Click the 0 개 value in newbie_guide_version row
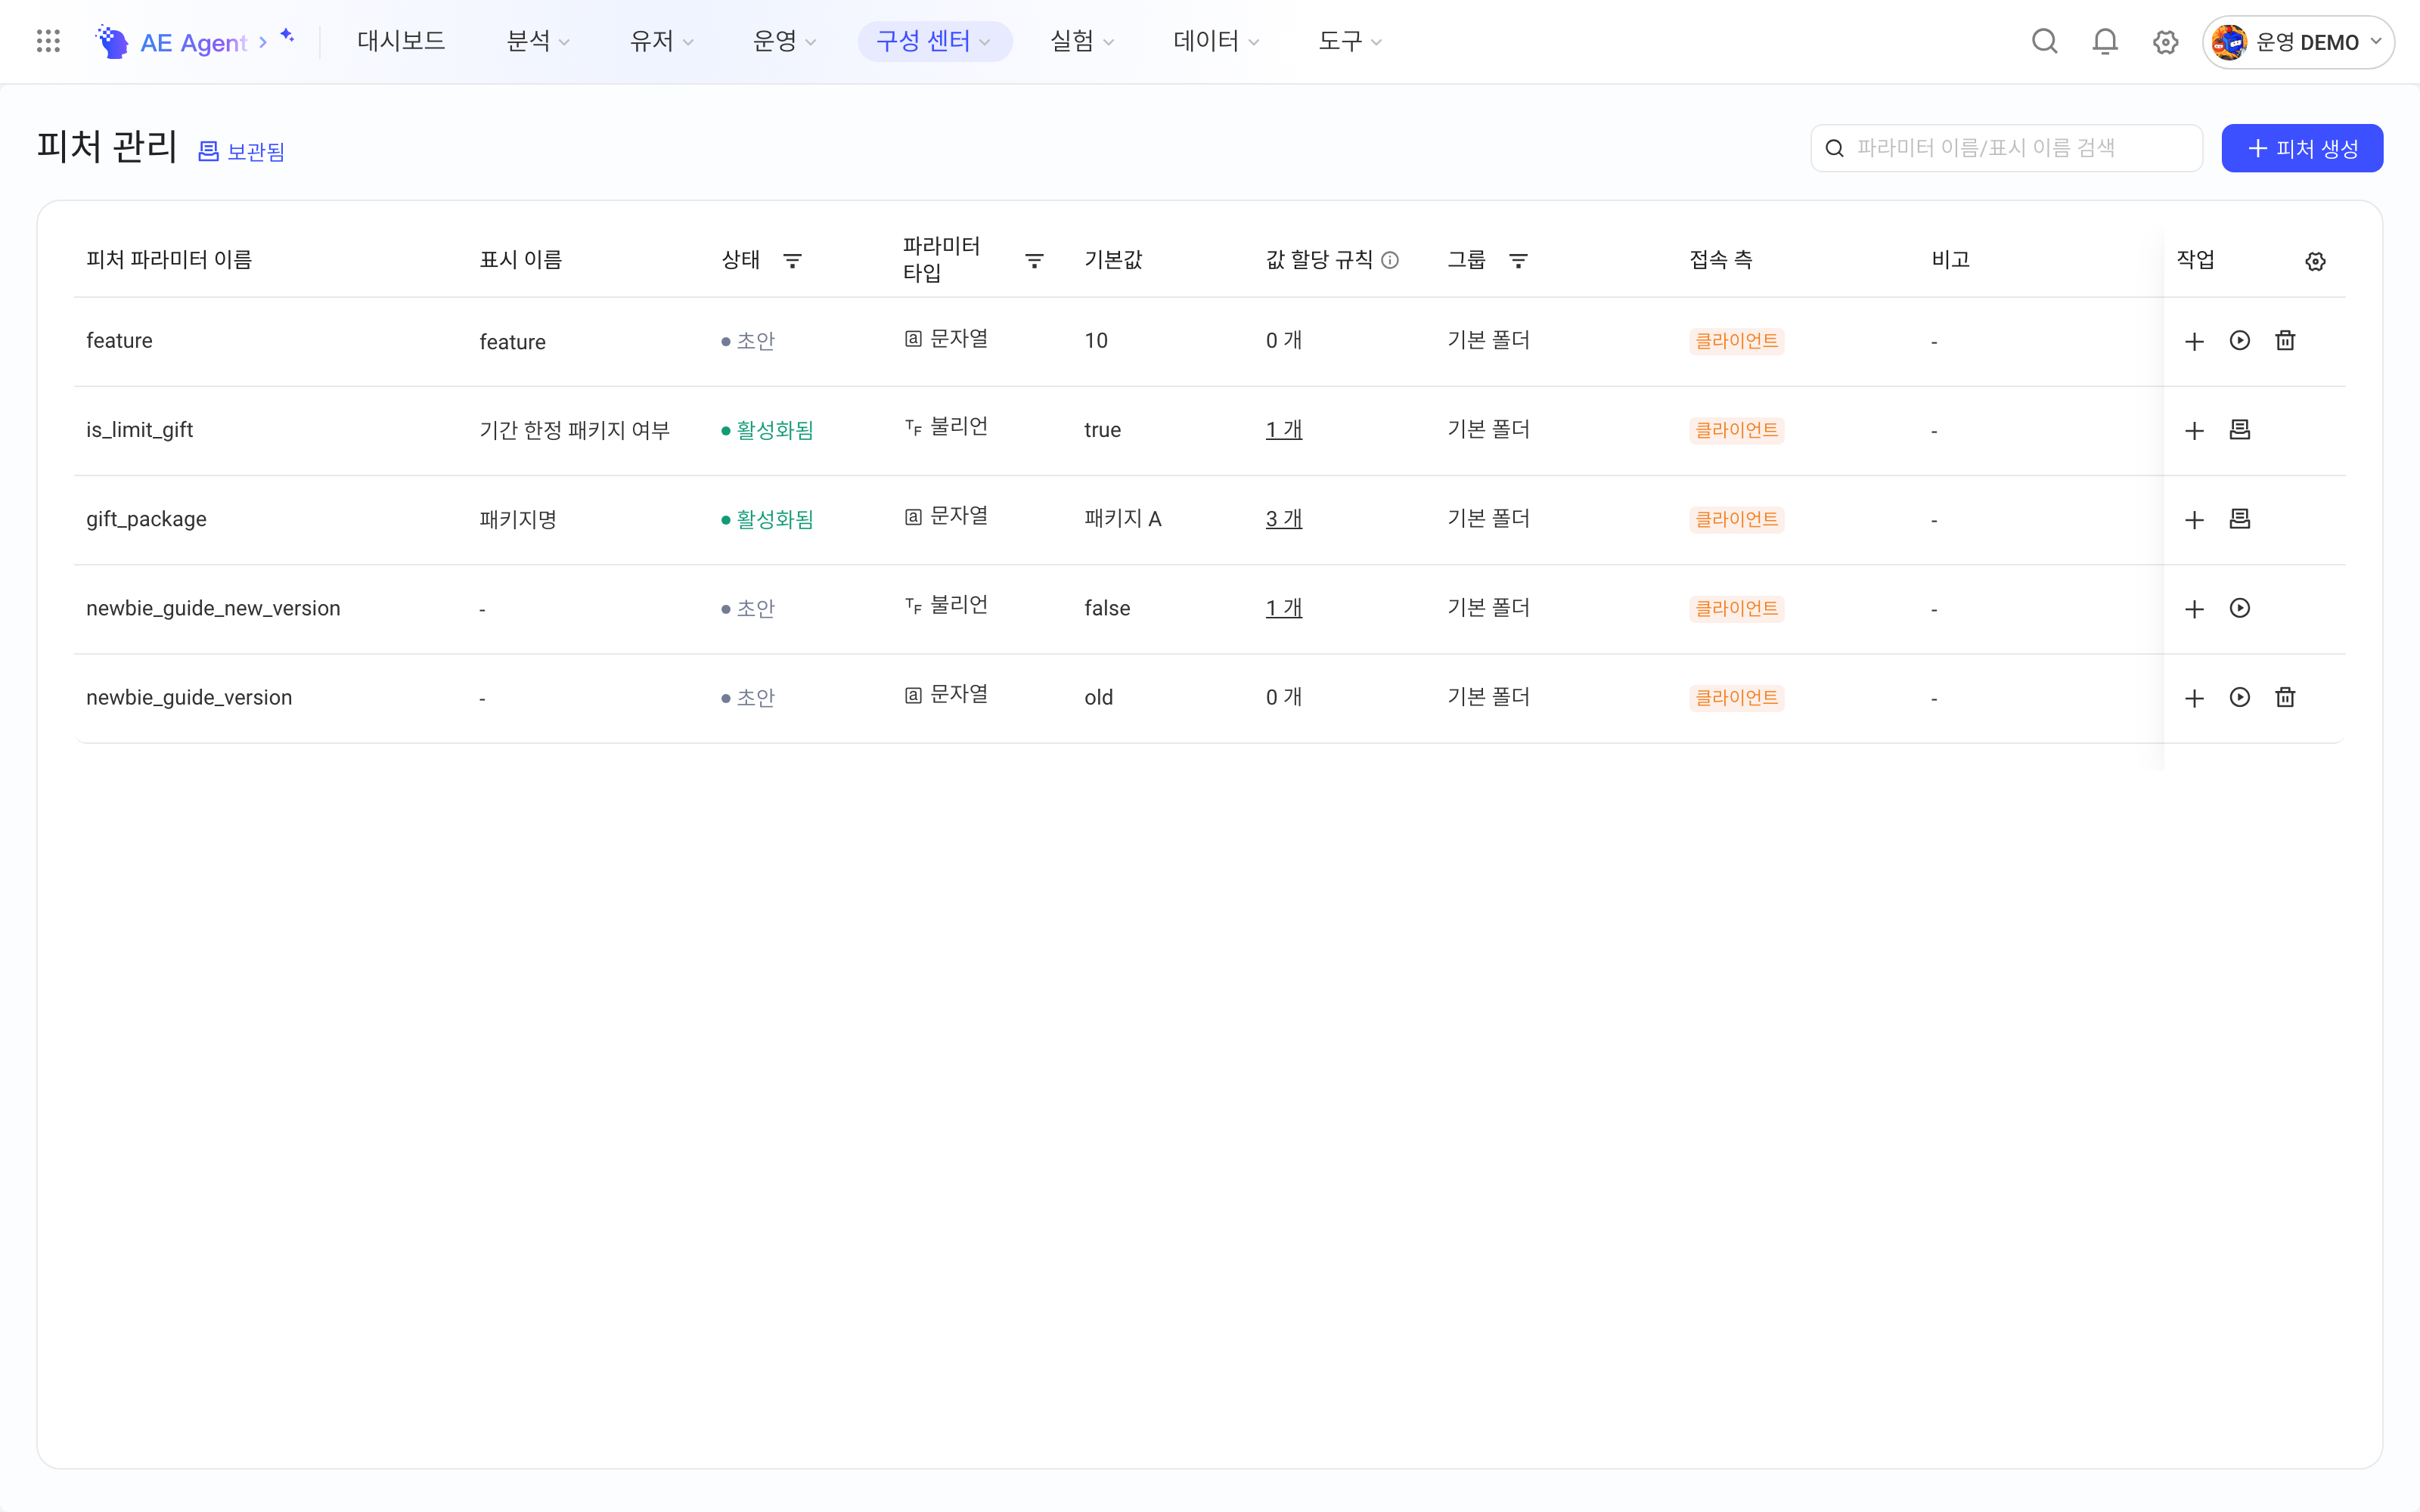The width and height of the screenshot is (2420, 1512). click(1284, 697)
